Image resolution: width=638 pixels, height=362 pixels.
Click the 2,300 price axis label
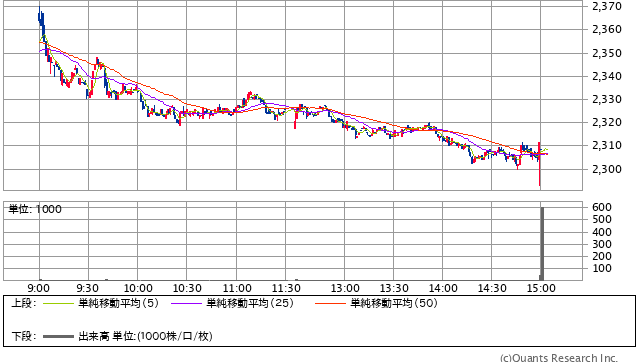coord(607,169)
